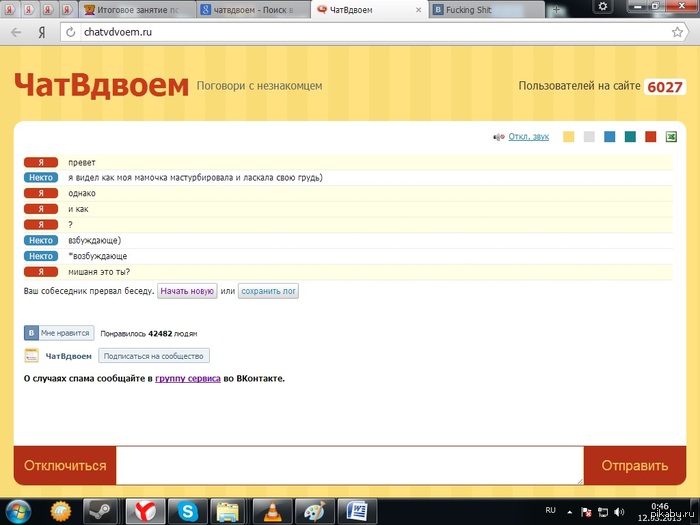Image resolution: width=700 pixels, height=525 pixels.
Task: Click Подписаться на сообщество button
Action: pos(154,356)
